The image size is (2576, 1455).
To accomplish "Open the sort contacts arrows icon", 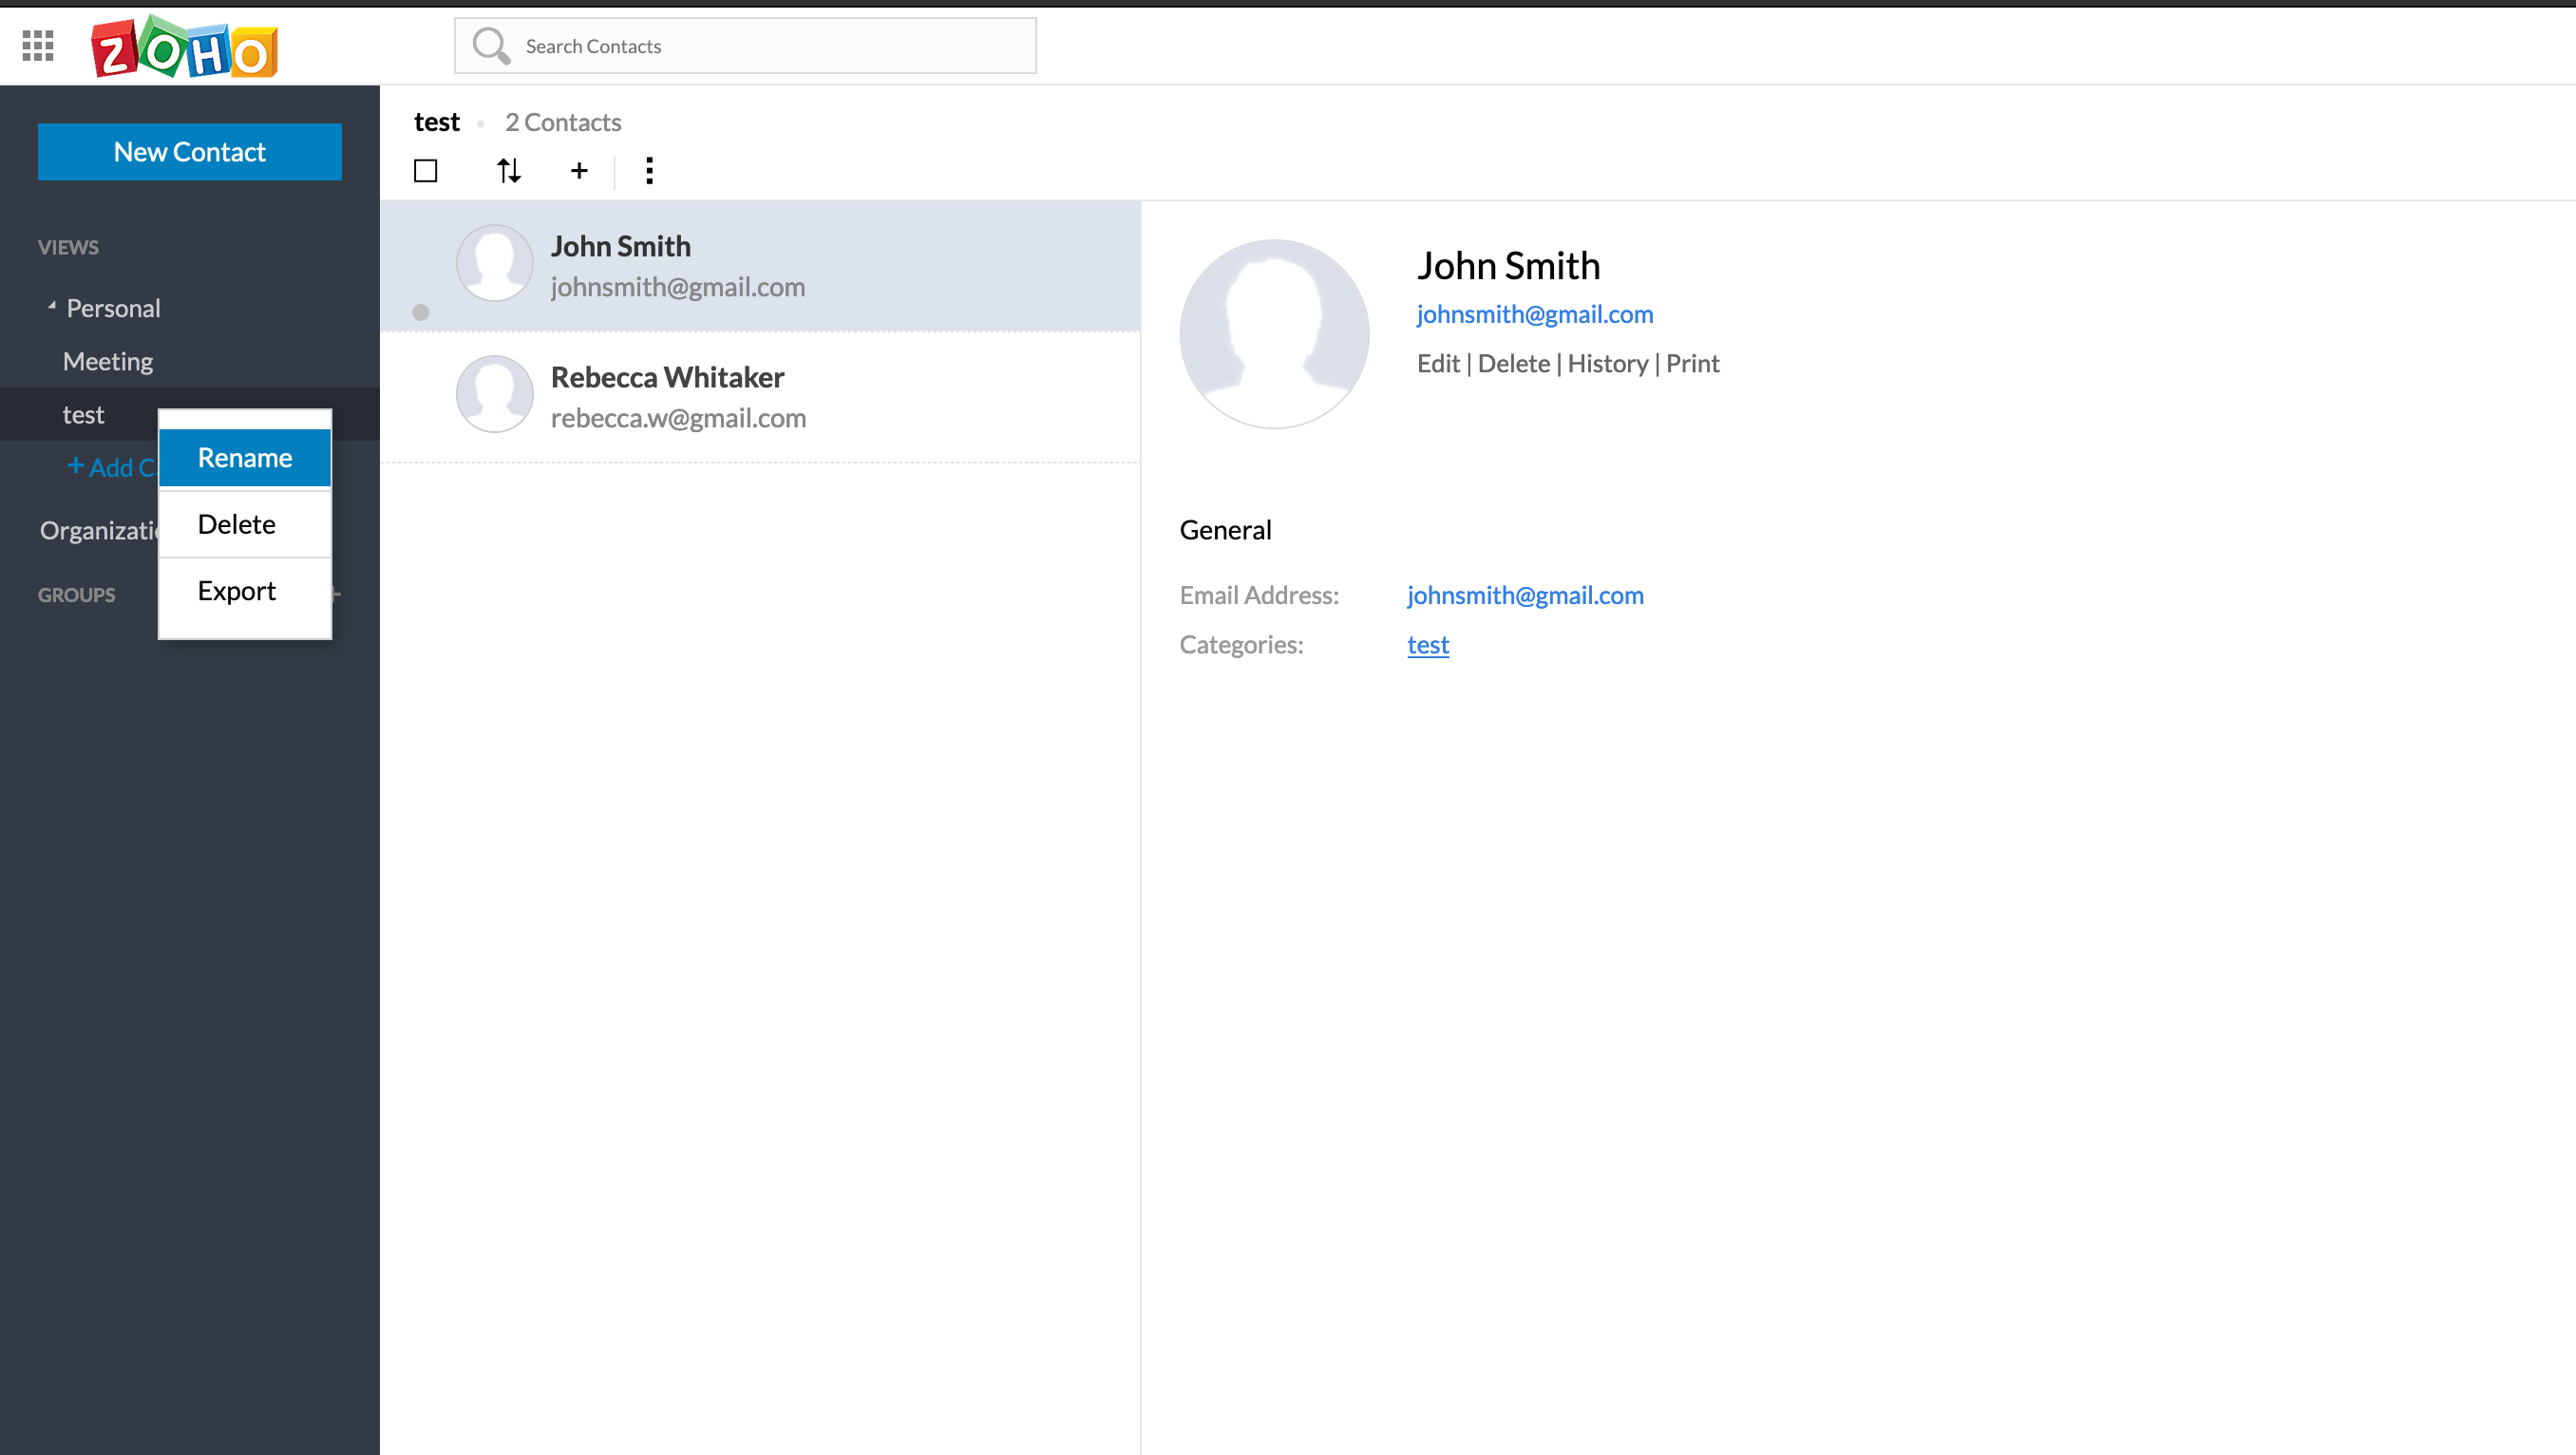I will (508, 171).
